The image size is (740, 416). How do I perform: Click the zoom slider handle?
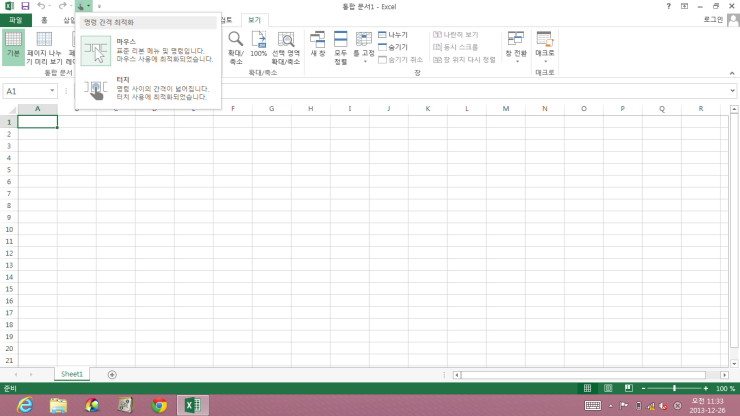tap(674, 388)
